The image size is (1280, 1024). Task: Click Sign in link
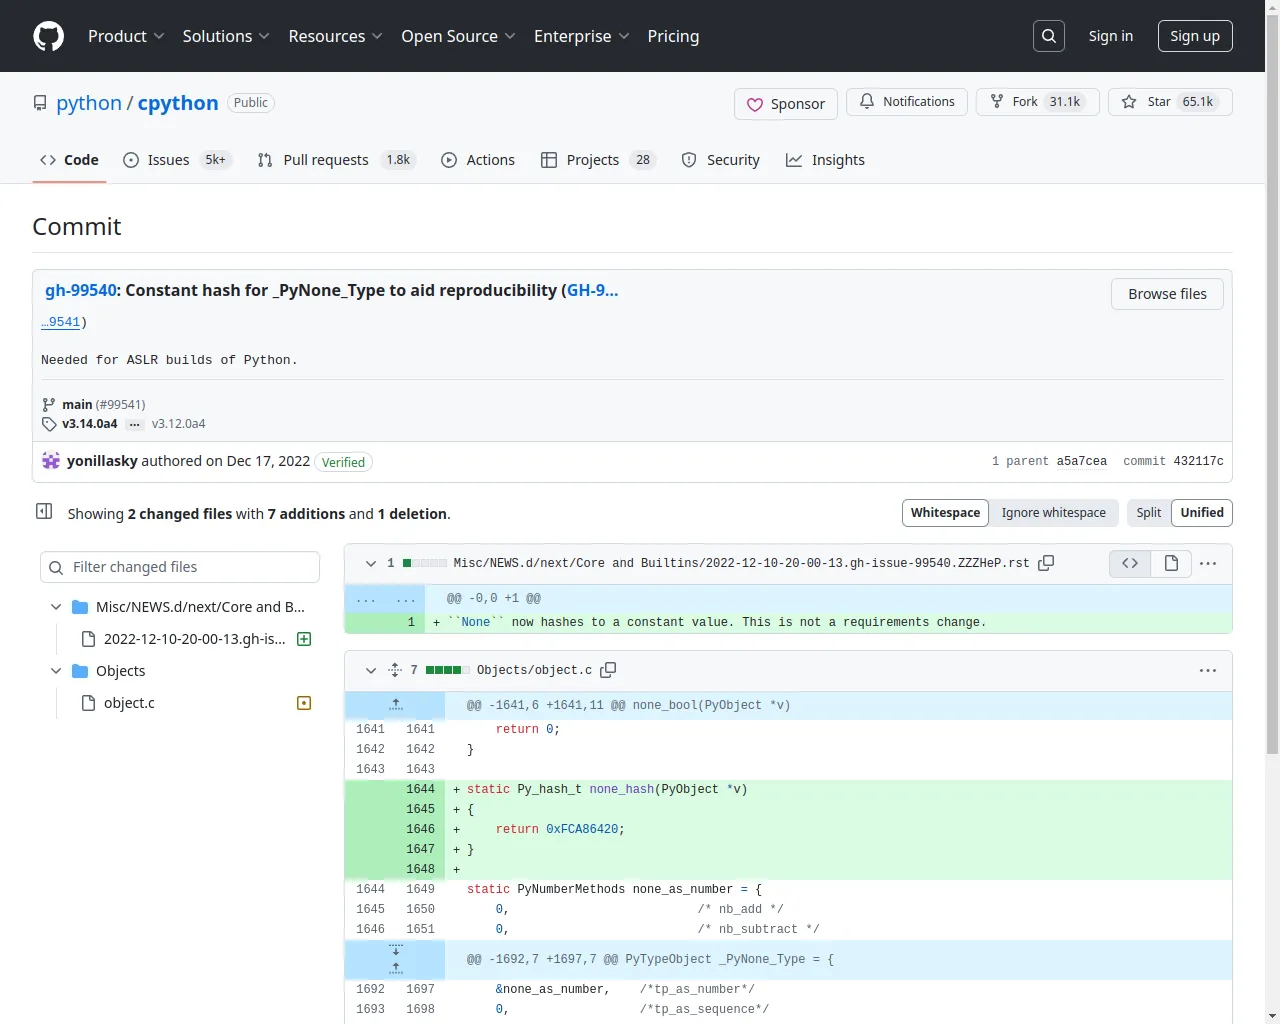[x=1111, y=36]
